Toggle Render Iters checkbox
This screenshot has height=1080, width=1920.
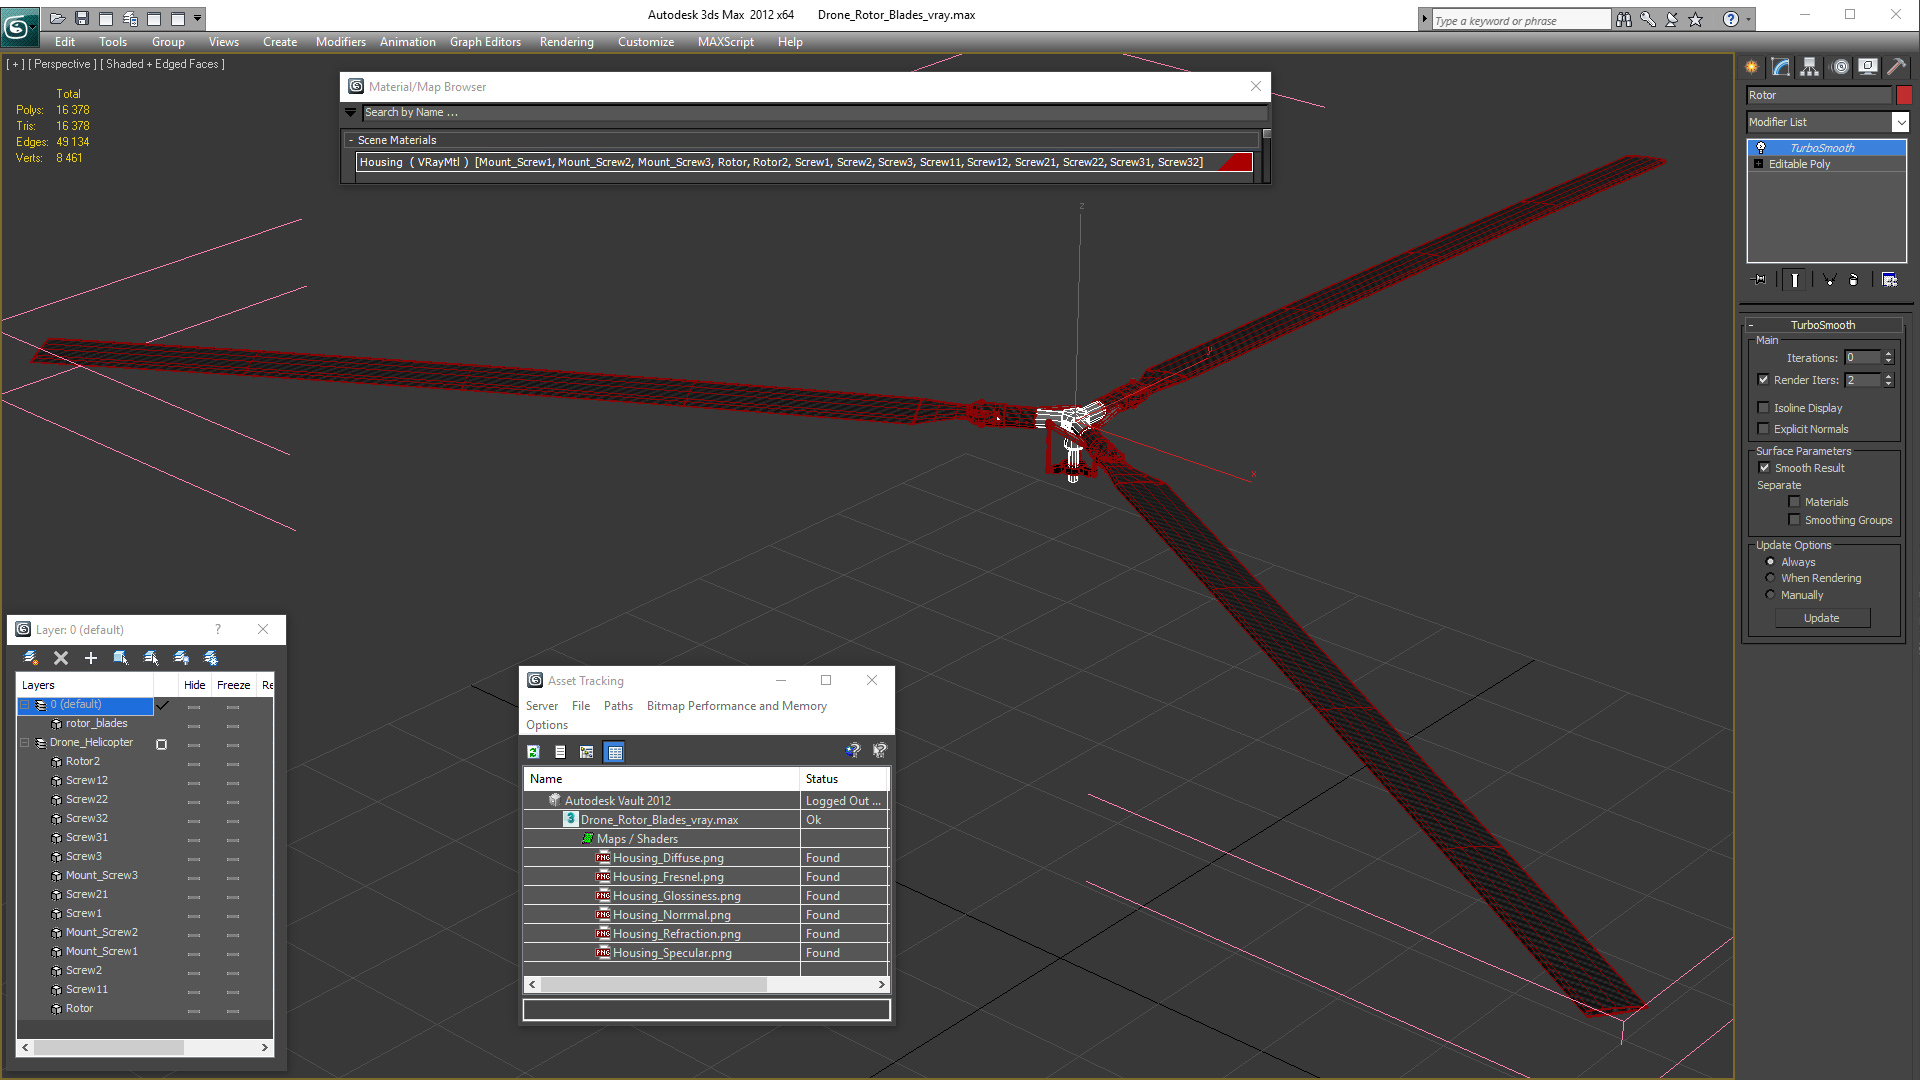click(1764, 380)
